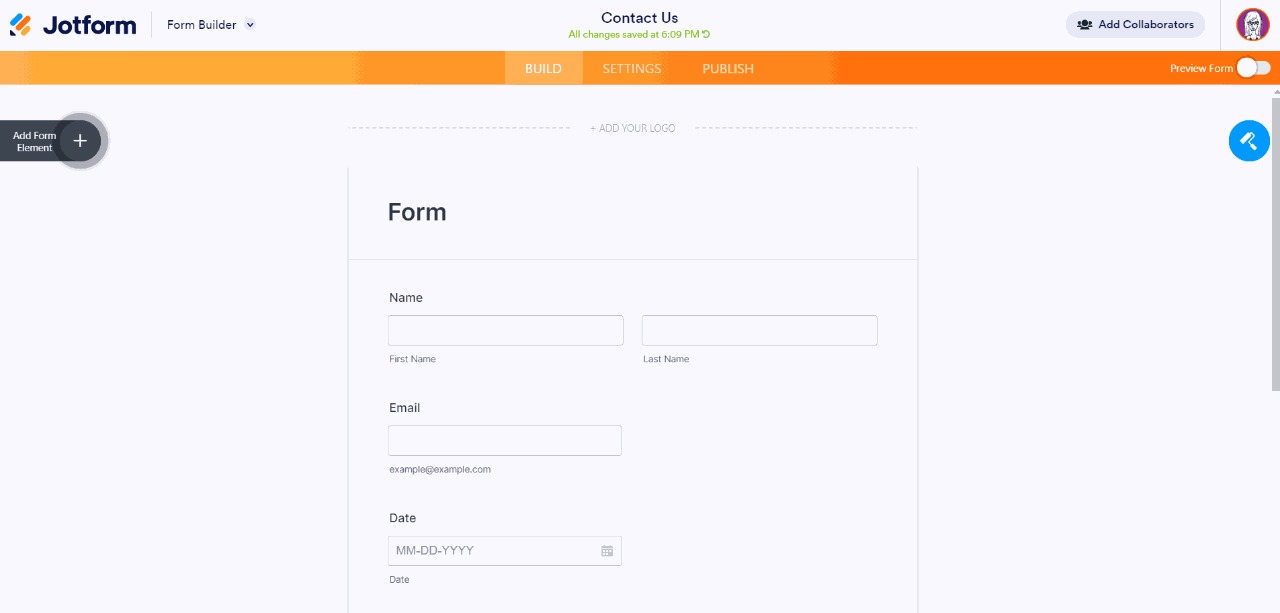Open the Add Form Element plus button

click(80, 141)
